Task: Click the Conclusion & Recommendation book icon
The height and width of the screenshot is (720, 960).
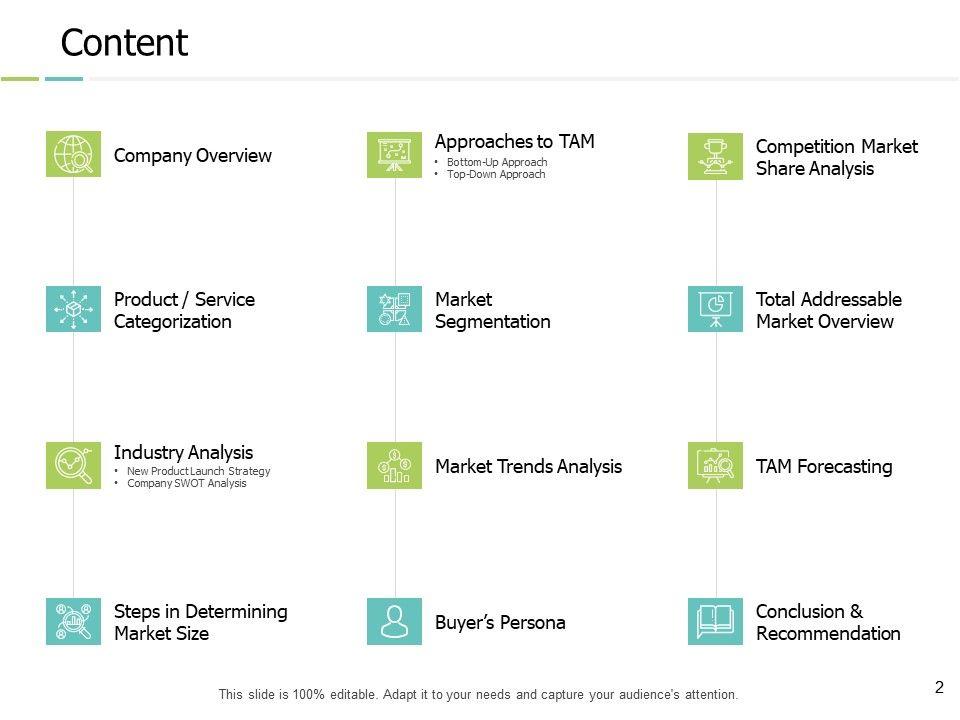Action: (x=716, y=621)
